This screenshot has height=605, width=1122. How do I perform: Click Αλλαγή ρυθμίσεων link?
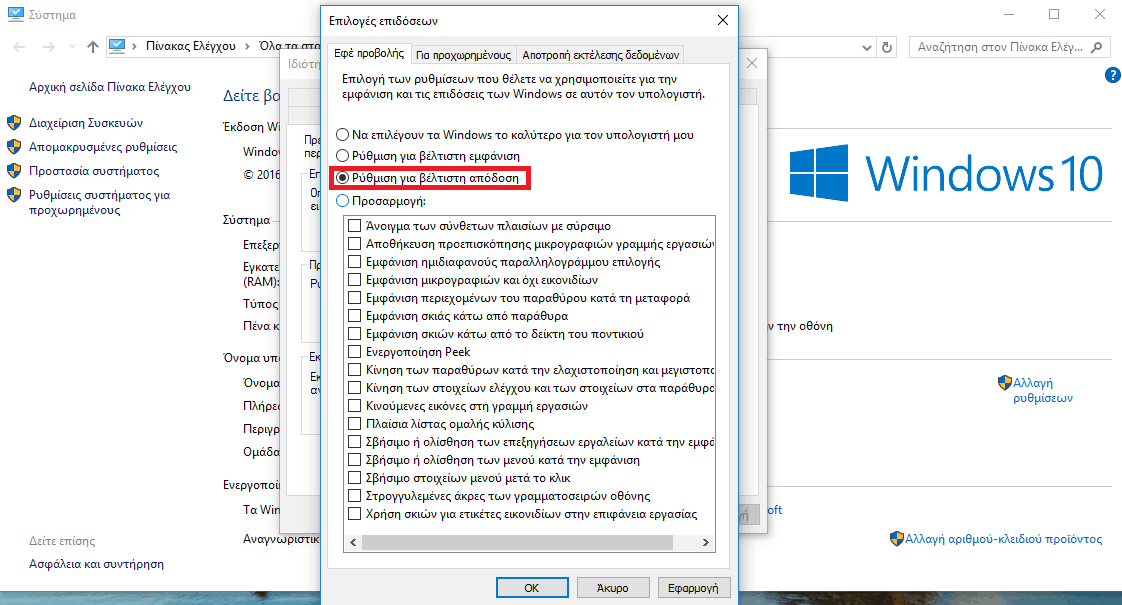pos(1043,390)
